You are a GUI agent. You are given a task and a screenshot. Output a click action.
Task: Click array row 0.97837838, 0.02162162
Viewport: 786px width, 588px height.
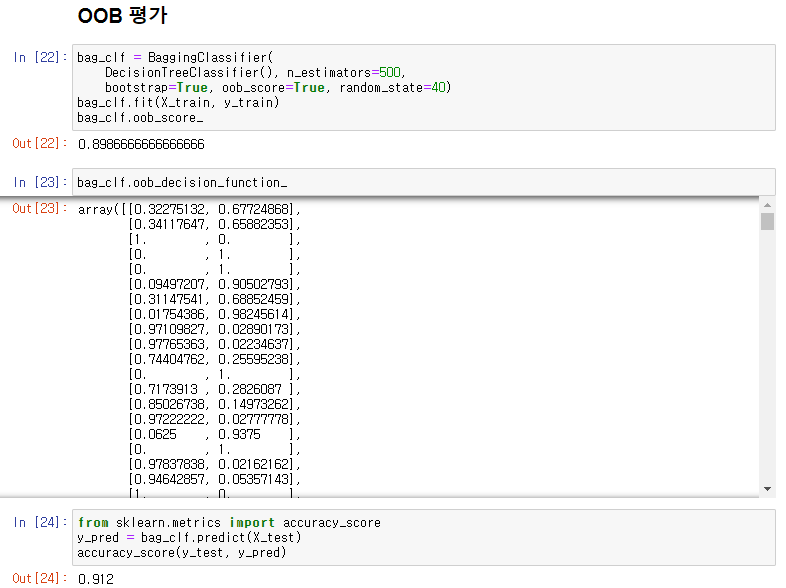[214, 464]
